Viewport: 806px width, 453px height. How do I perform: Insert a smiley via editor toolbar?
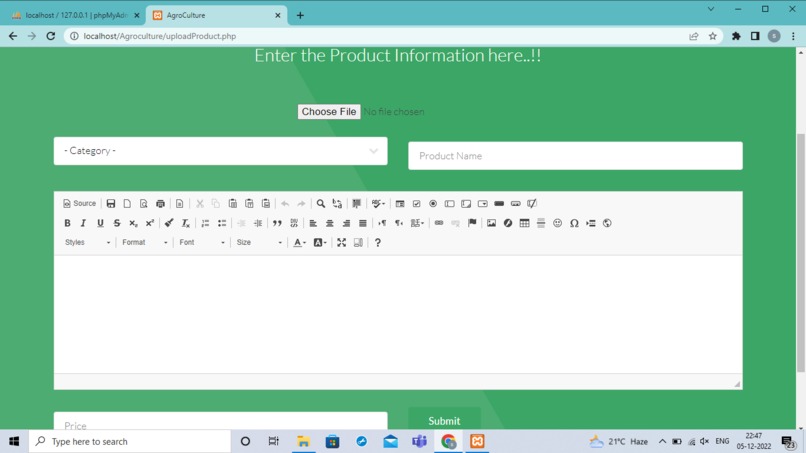[x=557, y=223]
